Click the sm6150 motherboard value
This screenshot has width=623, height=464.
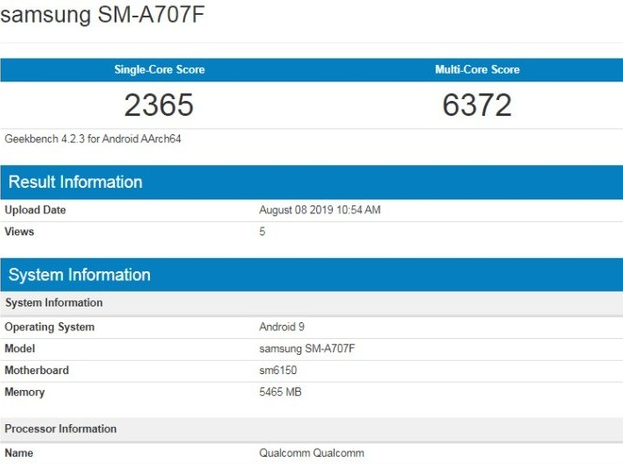pyautogui.click(x=278, y=370)
